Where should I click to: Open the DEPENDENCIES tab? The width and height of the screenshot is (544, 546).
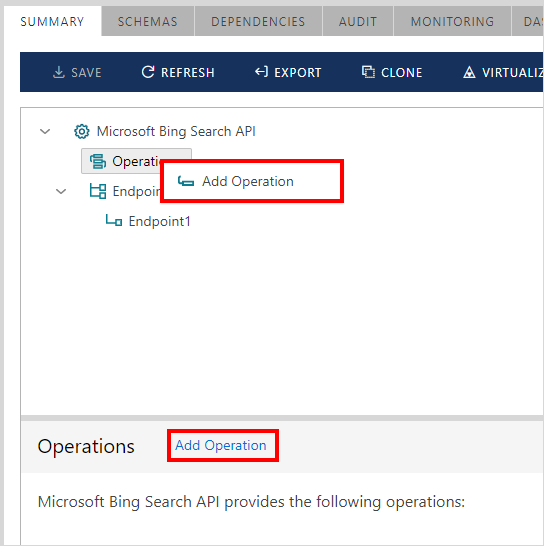click(258, 22)
